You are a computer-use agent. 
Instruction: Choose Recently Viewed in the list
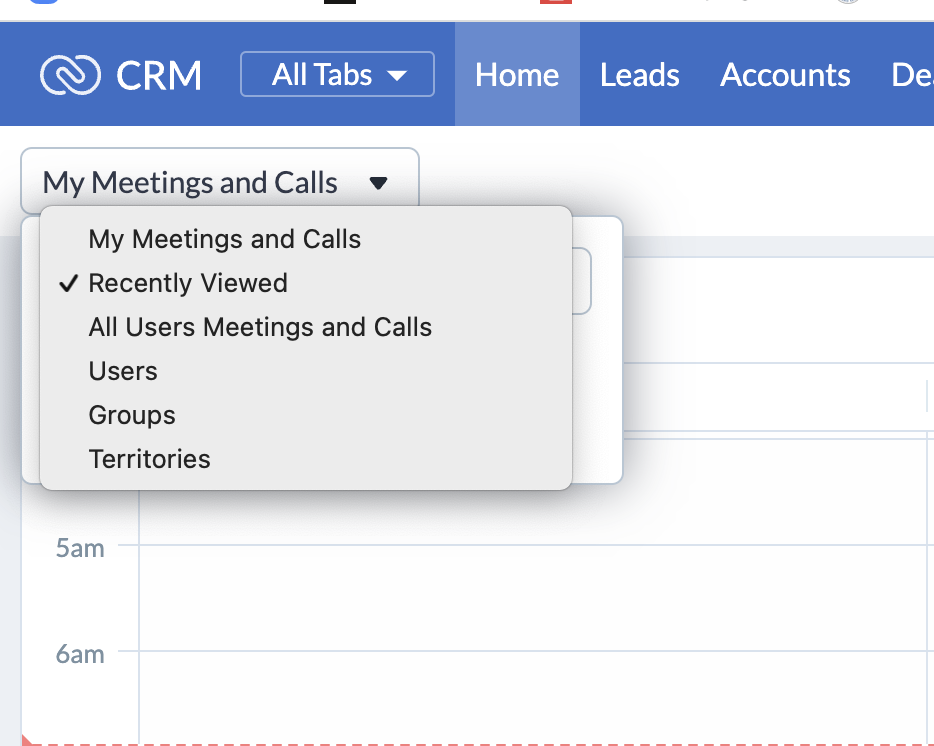[306, 283]
